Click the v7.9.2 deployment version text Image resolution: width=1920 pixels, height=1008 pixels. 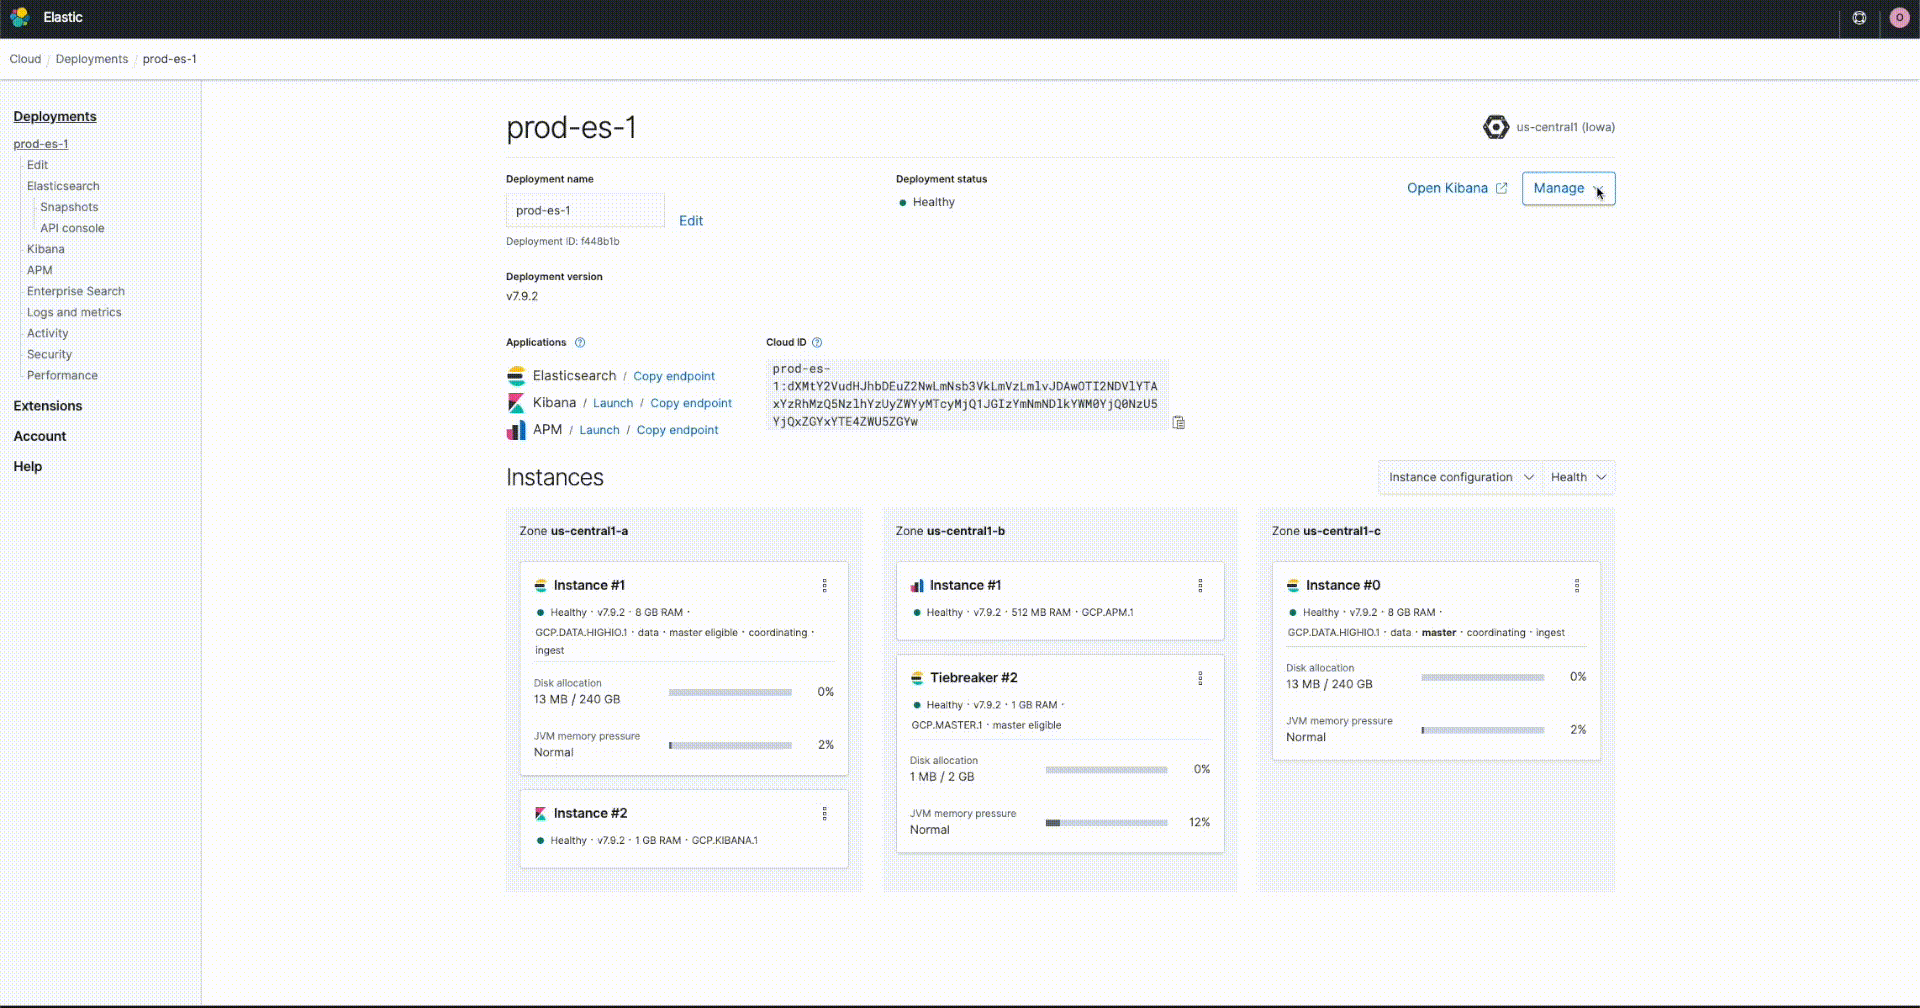522,296
